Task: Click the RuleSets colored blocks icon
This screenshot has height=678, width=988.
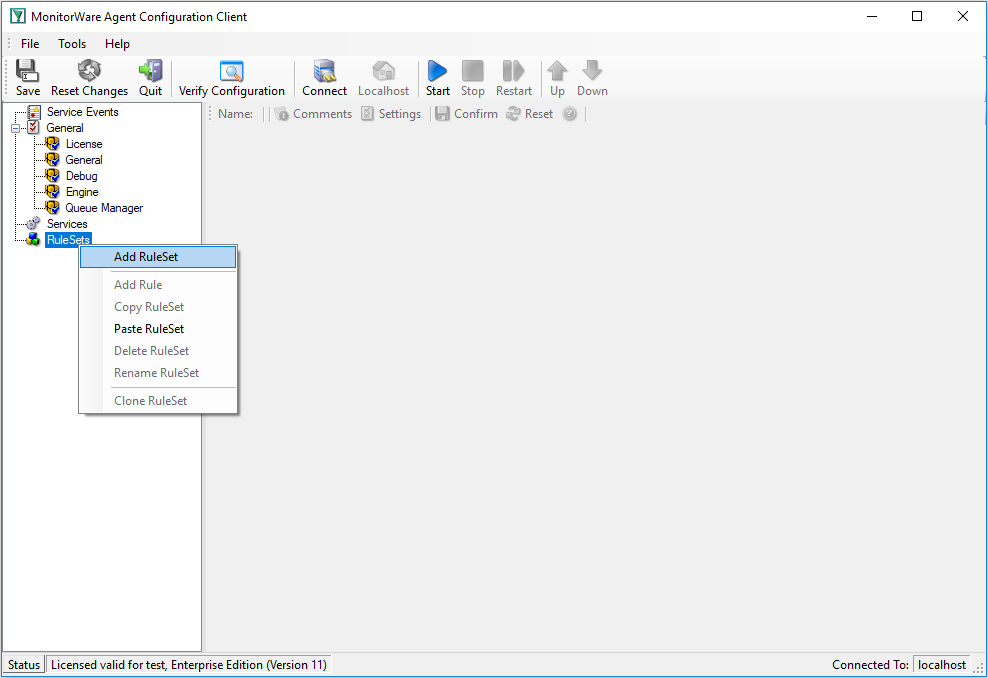Action: pos(33,239)
